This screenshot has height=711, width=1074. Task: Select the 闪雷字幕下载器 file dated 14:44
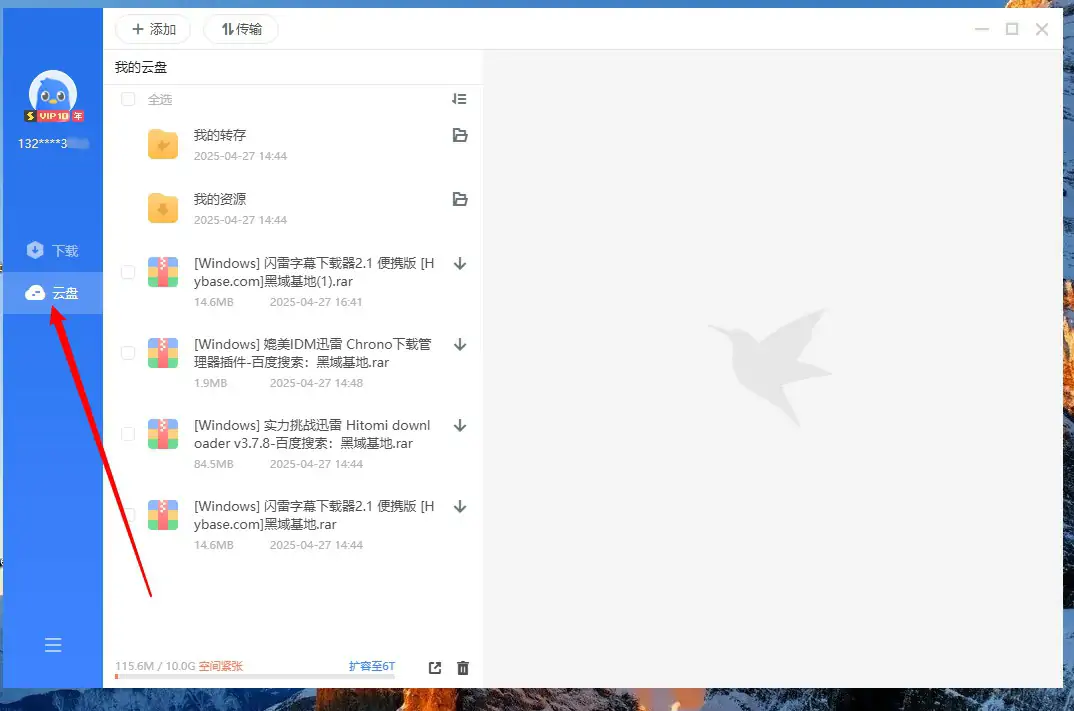[314, 515]
